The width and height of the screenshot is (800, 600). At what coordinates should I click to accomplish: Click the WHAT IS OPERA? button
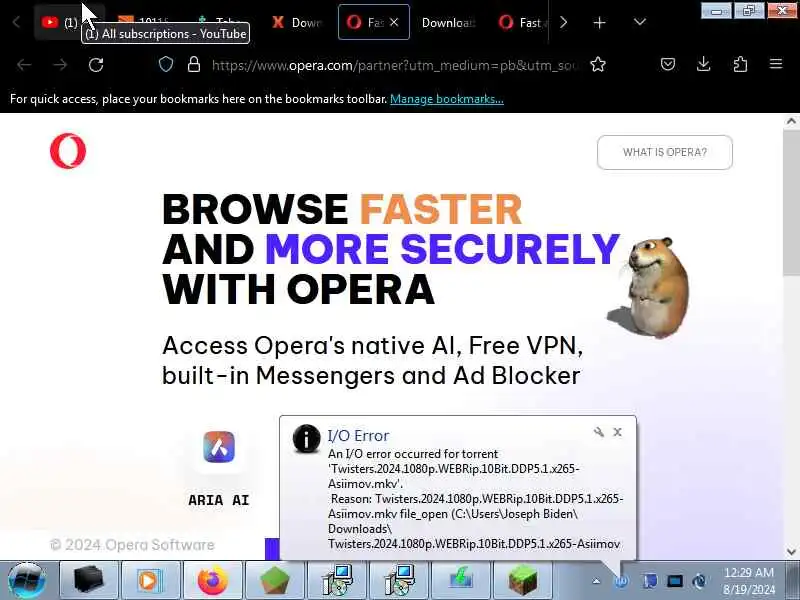[665, 152]
